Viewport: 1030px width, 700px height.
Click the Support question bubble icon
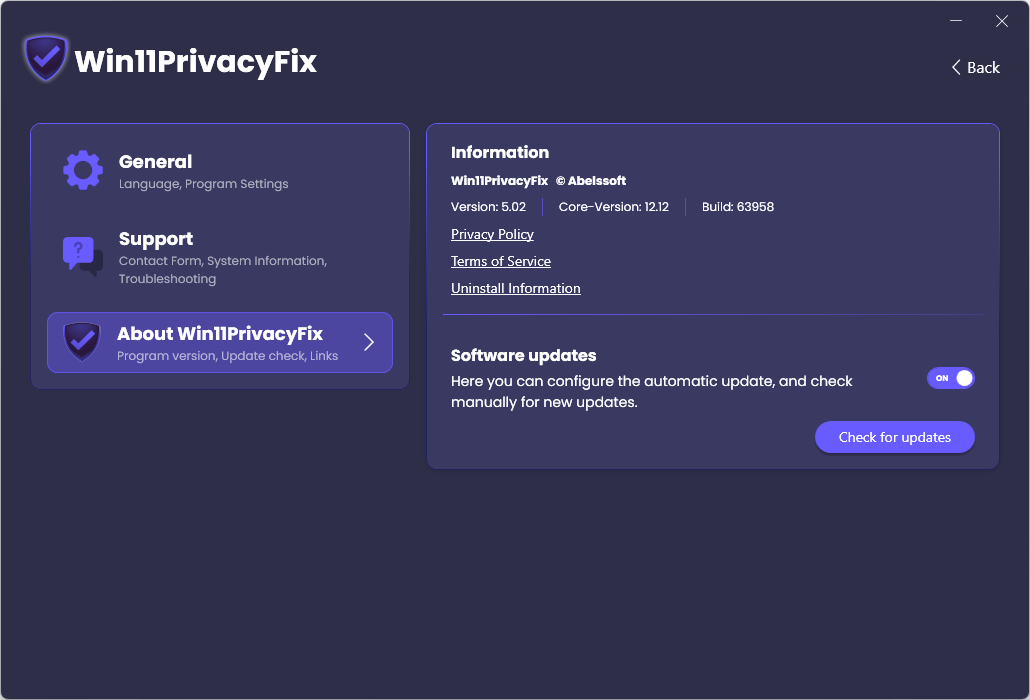83,256
